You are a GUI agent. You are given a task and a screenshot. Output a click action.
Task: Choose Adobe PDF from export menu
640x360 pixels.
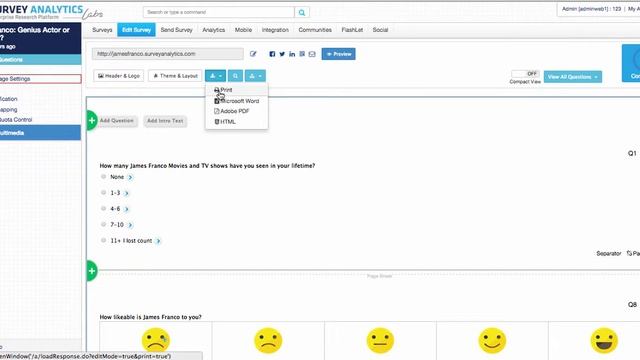(231, 111)
